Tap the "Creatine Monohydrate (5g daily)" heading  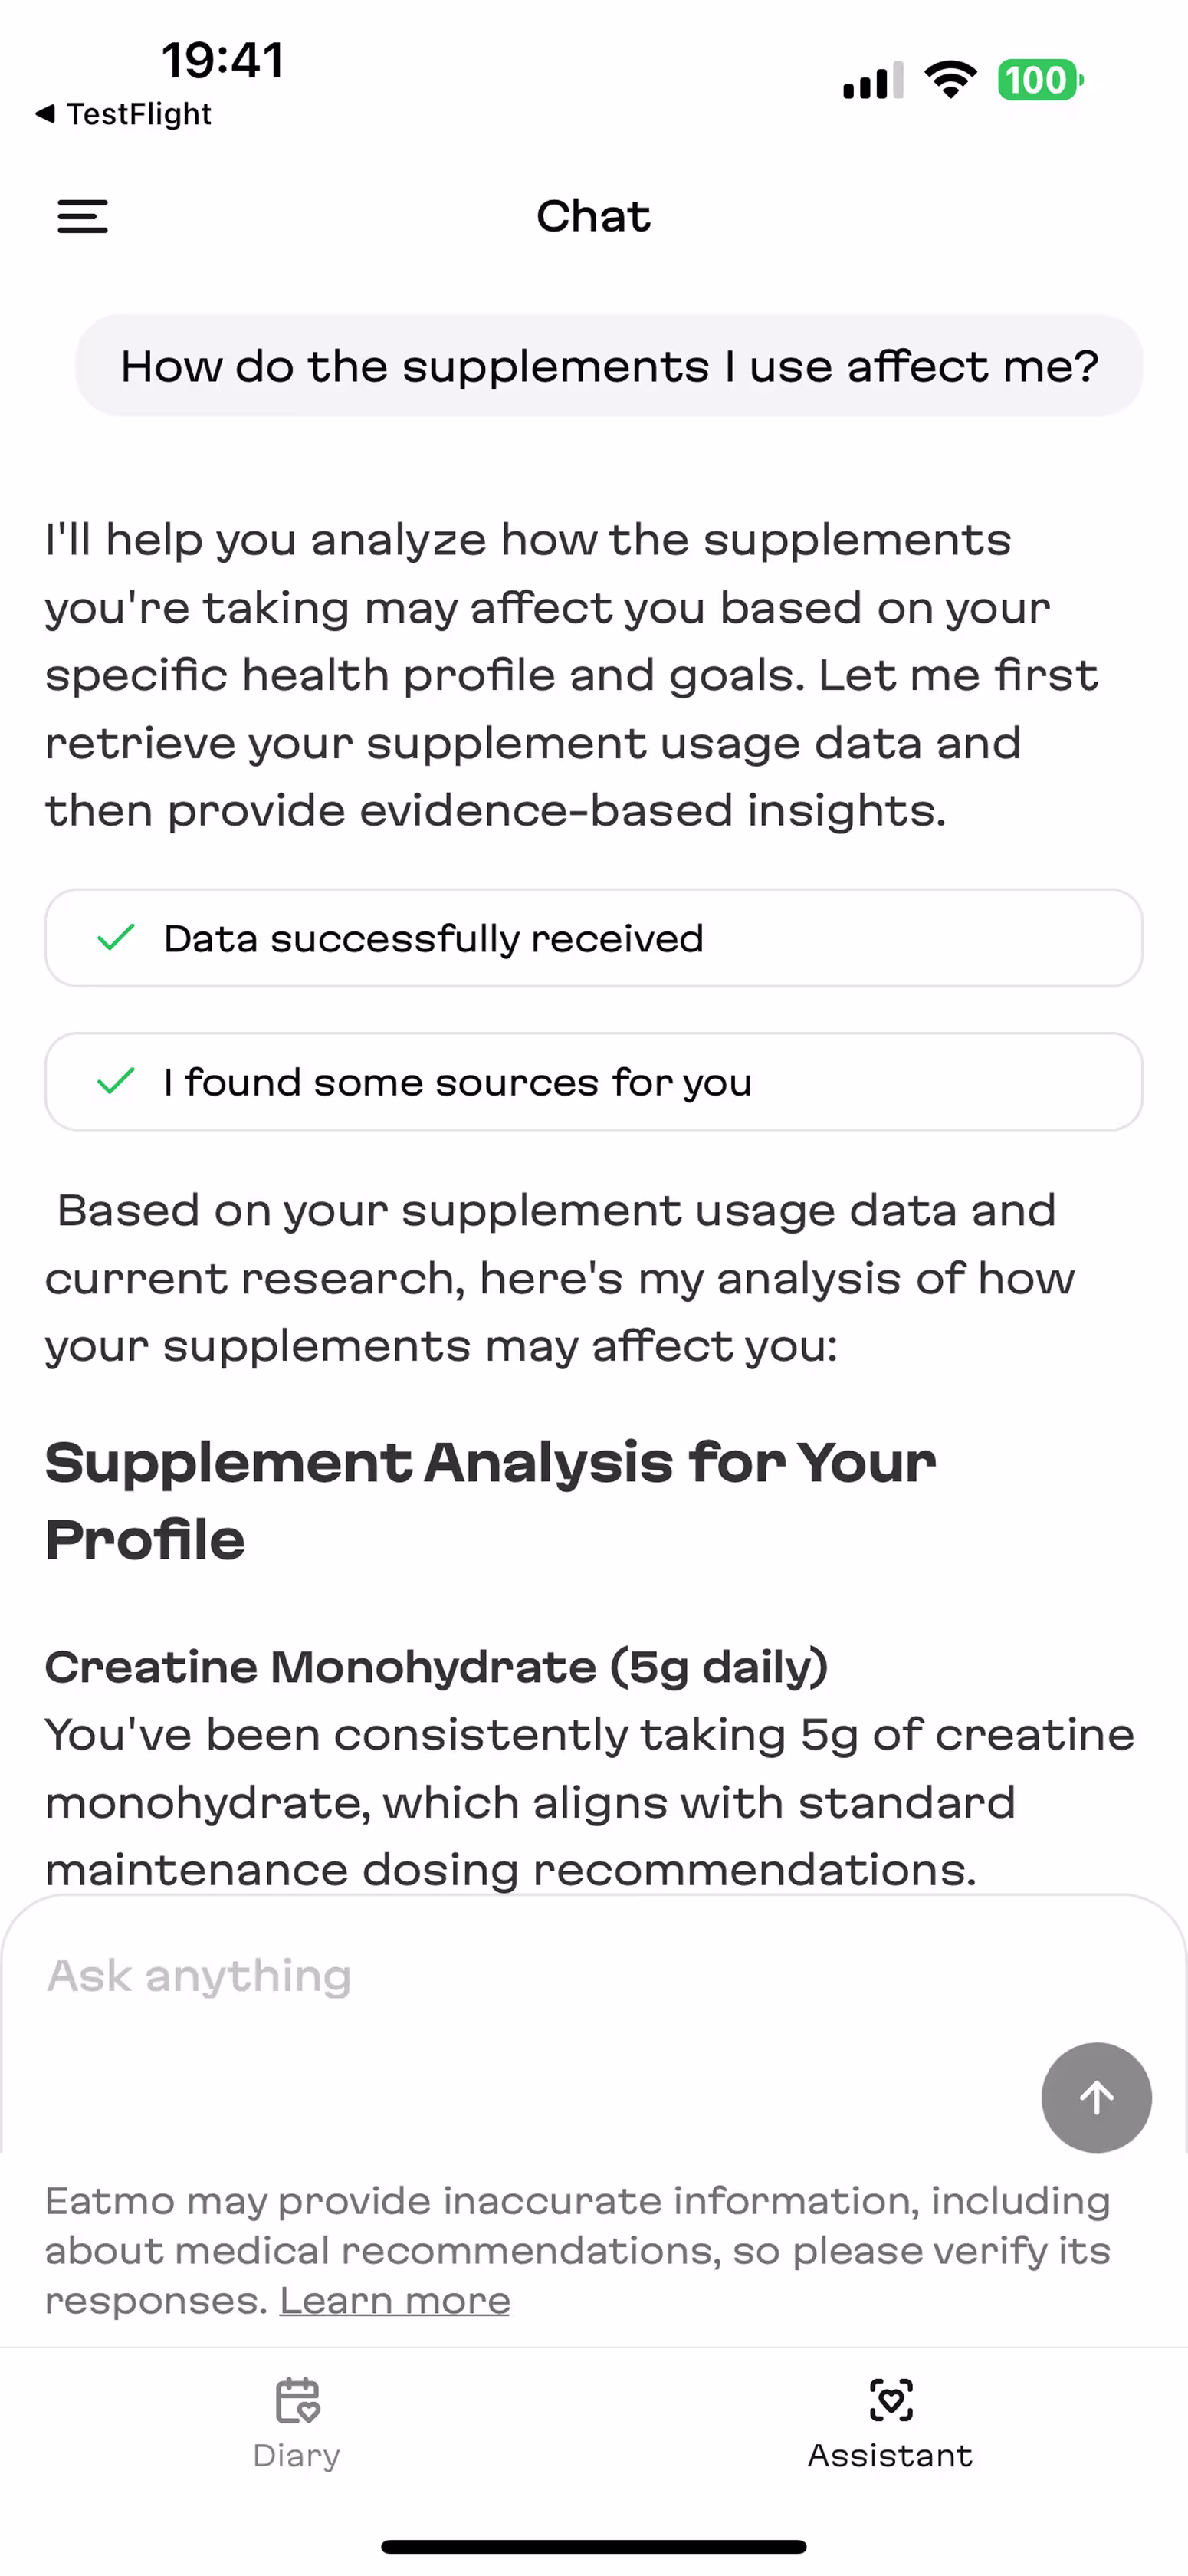pos(436,1667)
